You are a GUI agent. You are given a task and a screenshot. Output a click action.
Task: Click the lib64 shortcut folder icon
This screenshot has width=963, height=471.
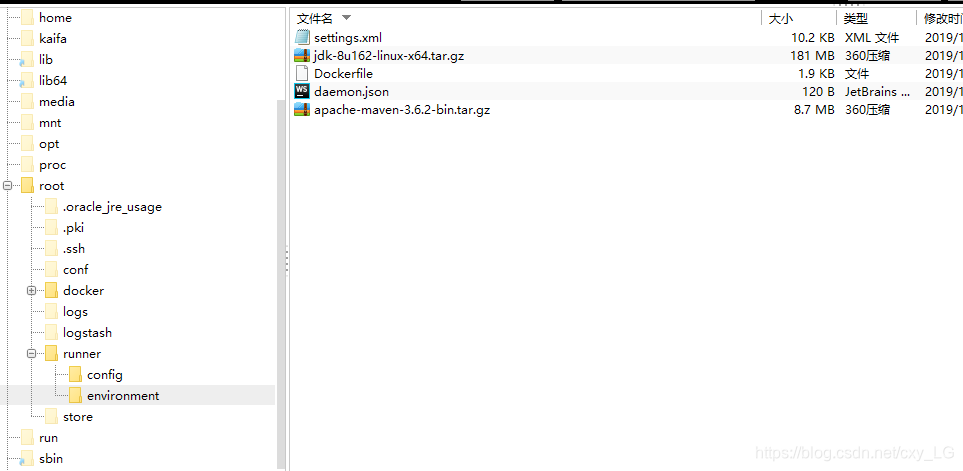point(27,80)
